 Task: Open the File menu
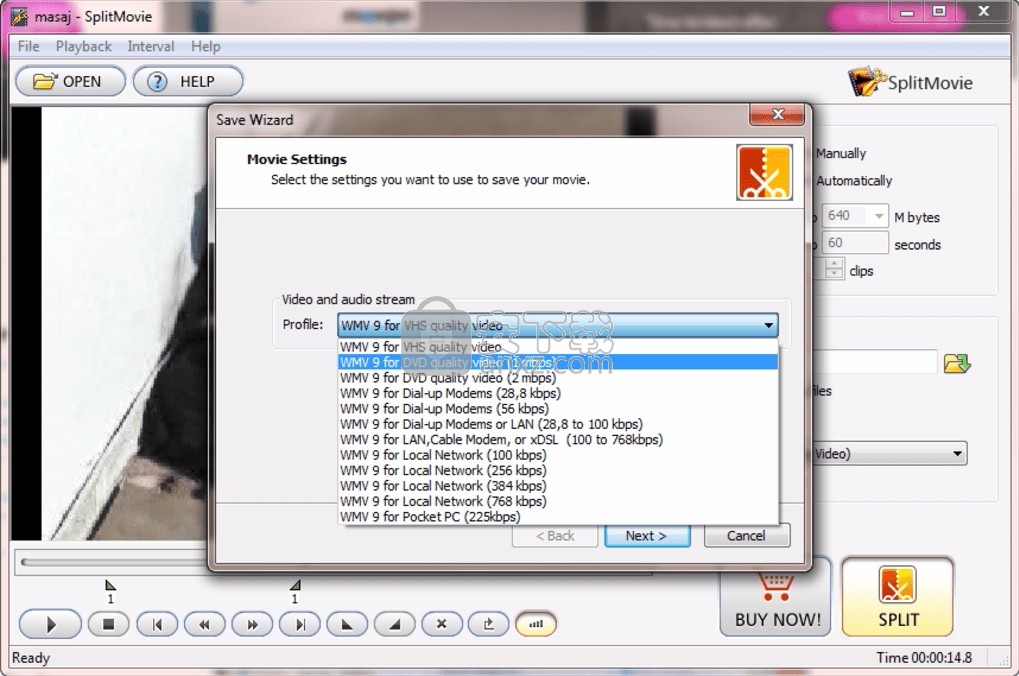point(29,46)
